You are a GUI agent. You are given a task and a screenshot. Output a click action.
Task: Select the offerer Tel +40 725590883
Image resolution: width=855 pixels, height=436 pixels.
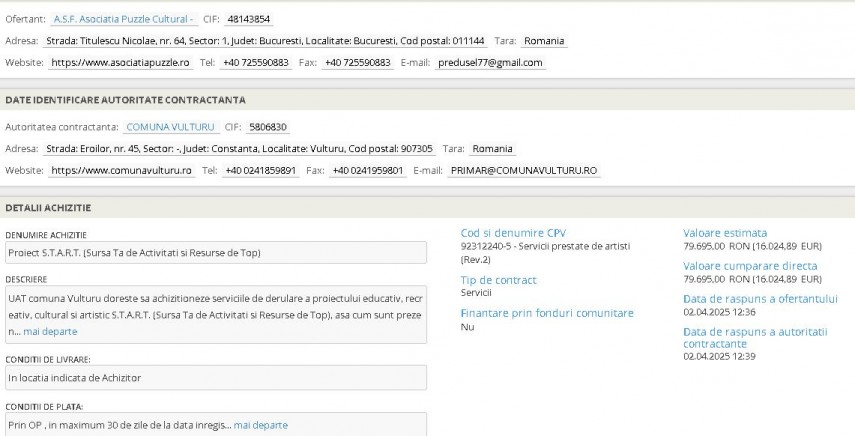[x=256, y=63]
